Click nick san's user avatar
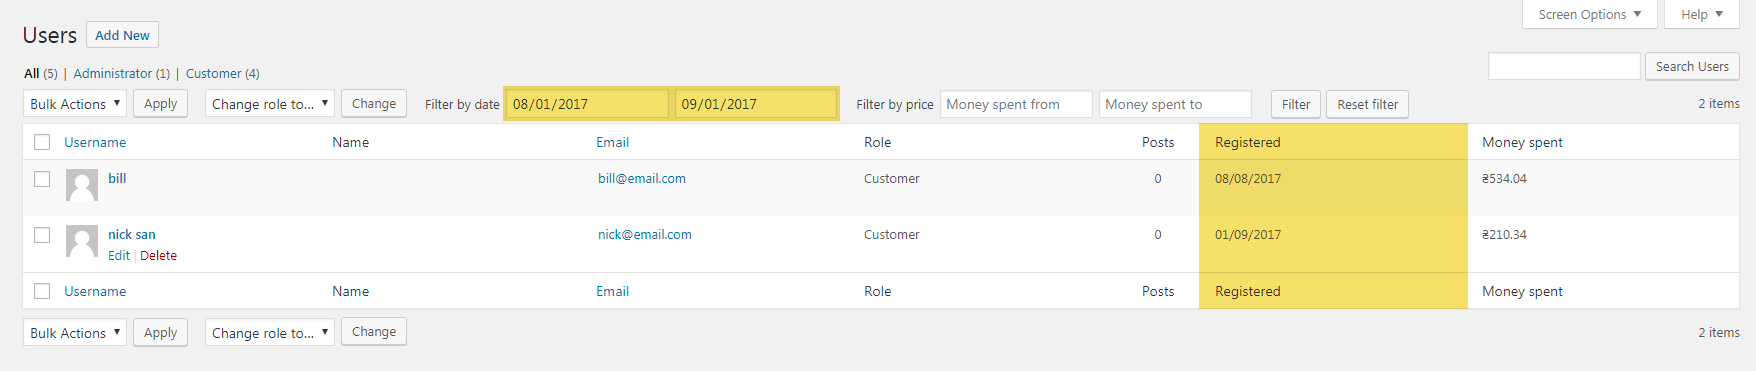This screenshot has width=1756, height=371. tap(82, 241)
